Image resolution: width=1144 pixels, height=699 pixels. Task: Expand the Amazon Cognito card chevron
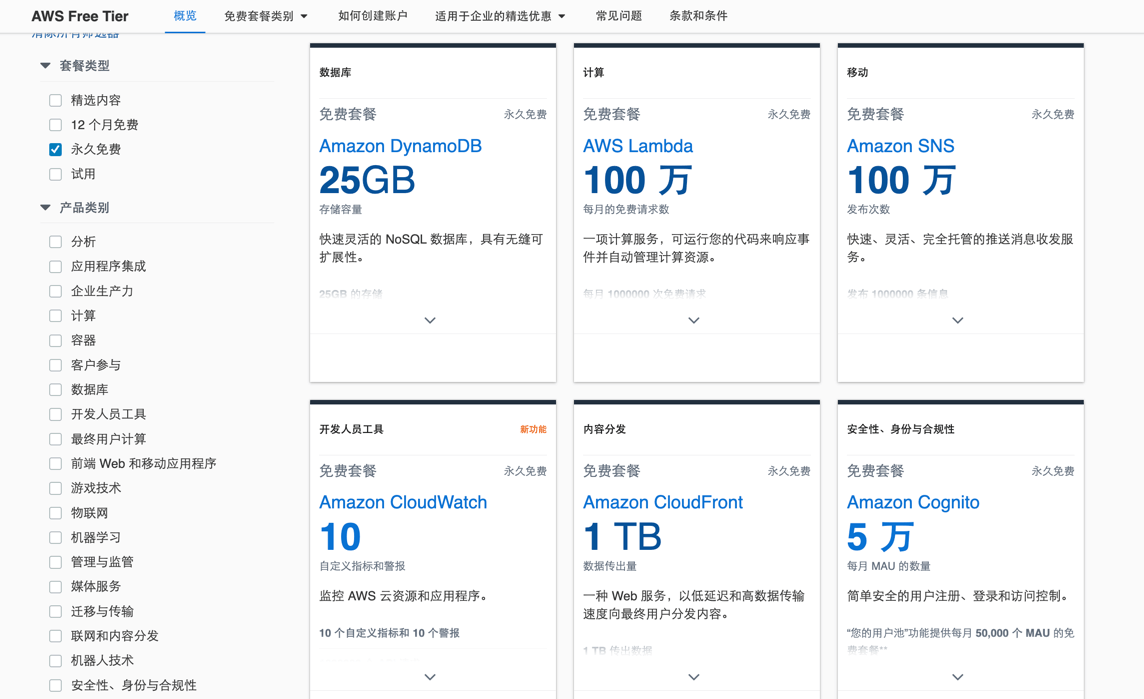[x=958, y=677]
